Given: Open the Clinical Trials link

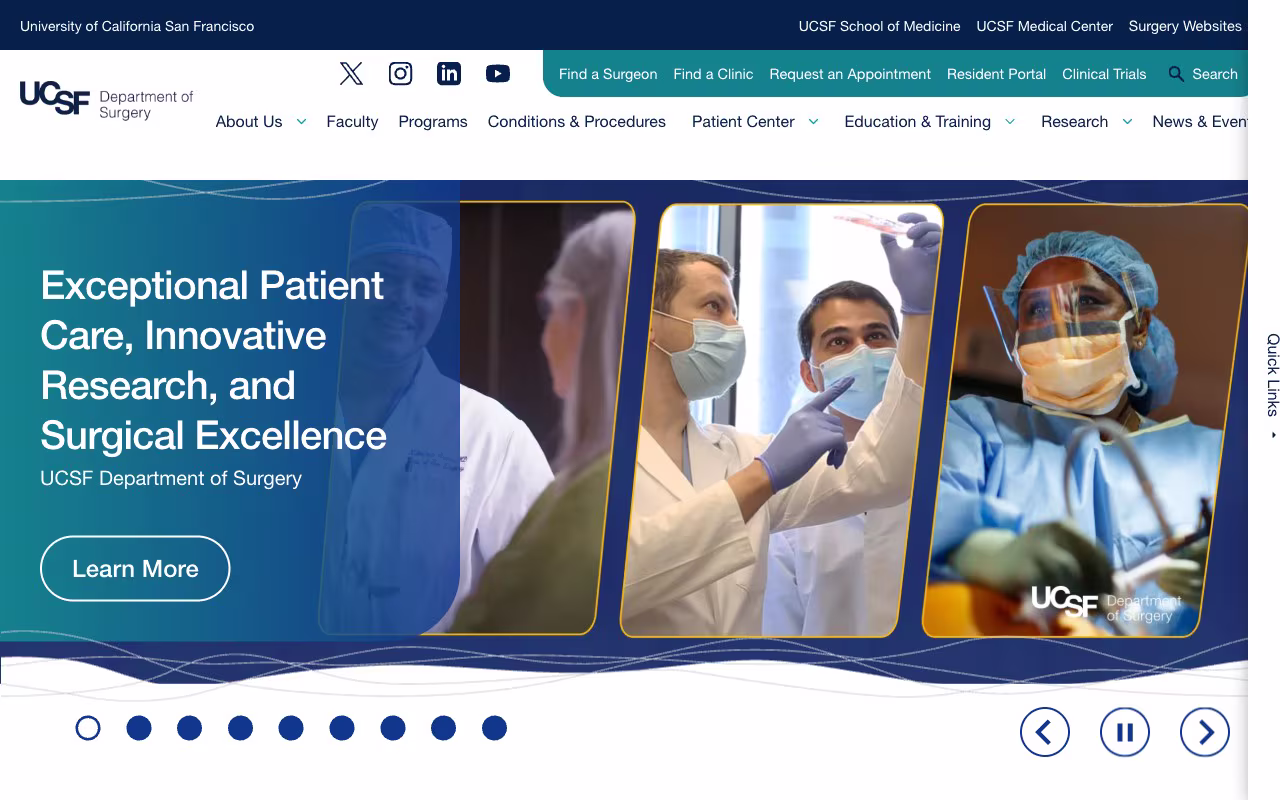Looking at the screenshot, I should click(1104, 74).
